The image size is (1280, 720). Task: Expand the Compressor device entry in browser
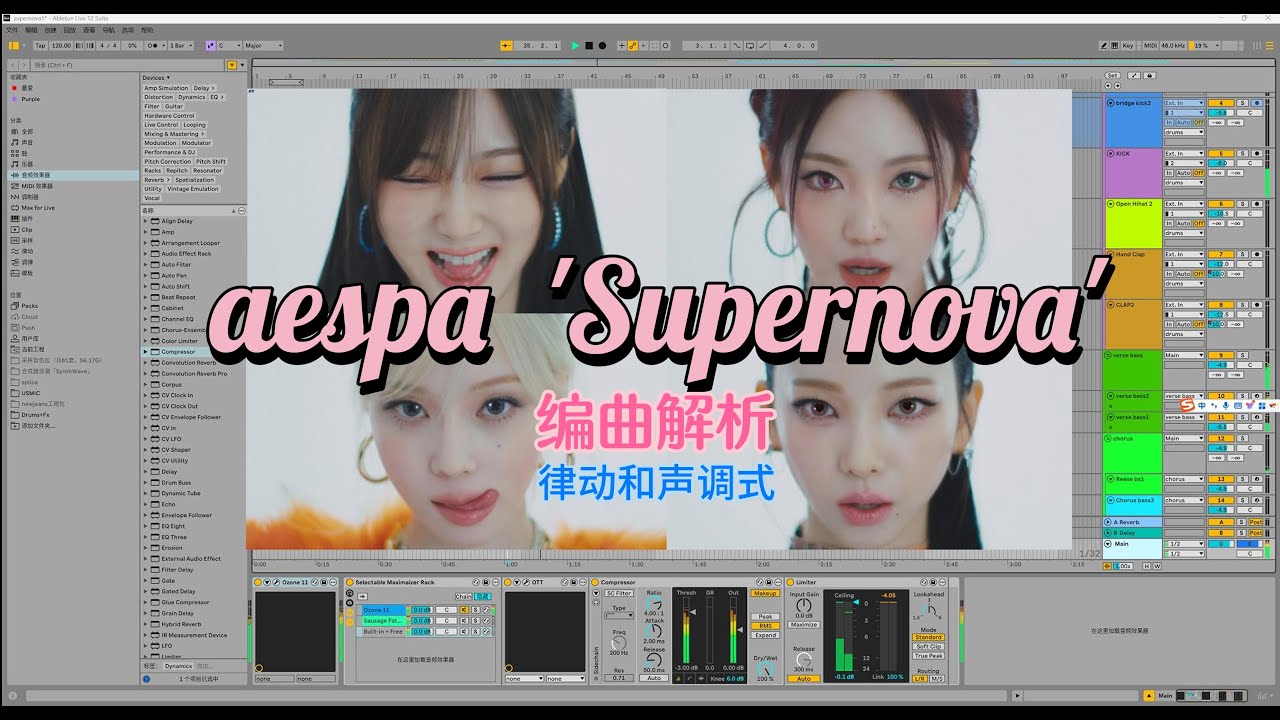(145, 352)
